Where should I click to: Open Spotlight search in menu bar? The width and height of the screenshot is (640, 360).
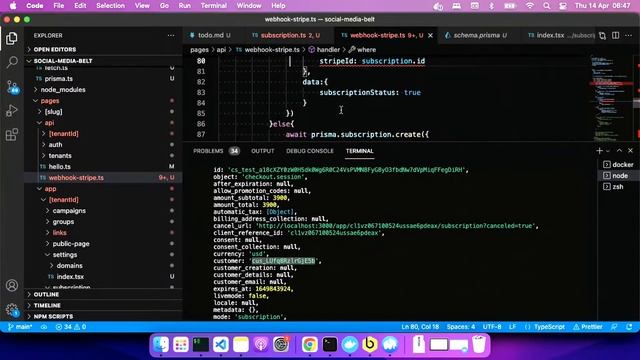pos(547,6)
